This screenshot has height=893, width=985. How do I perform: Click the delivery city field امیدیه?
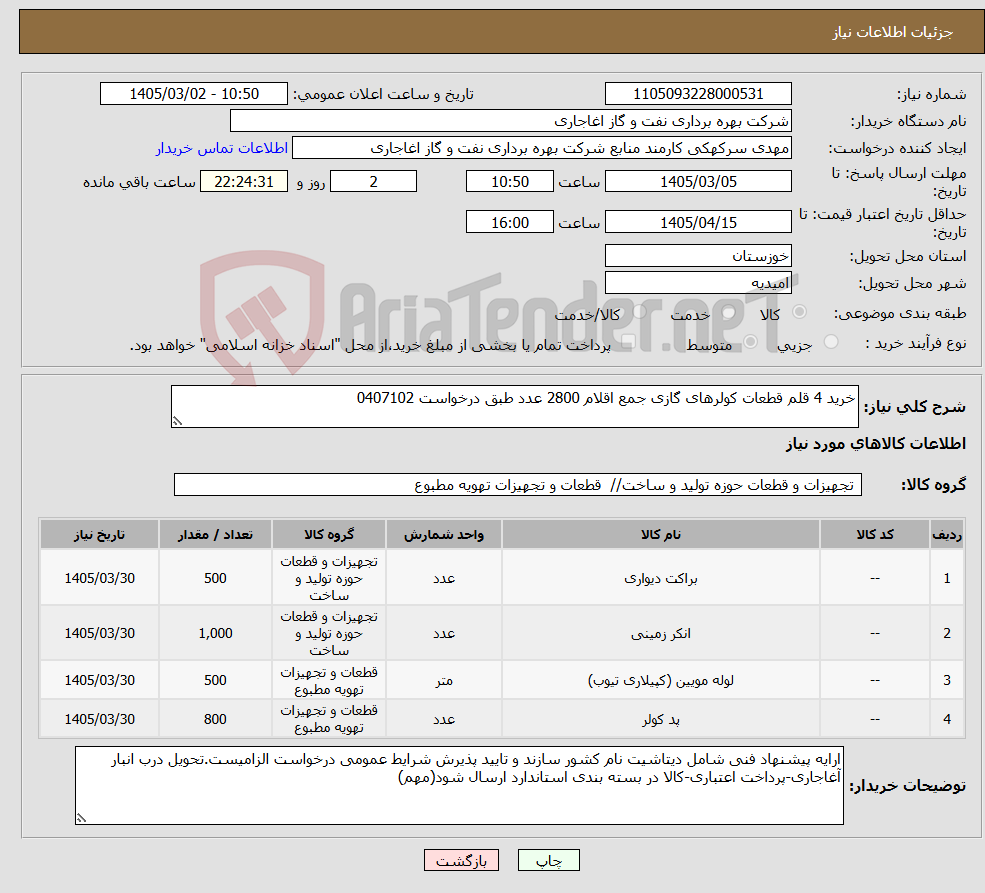click(698, 283)
